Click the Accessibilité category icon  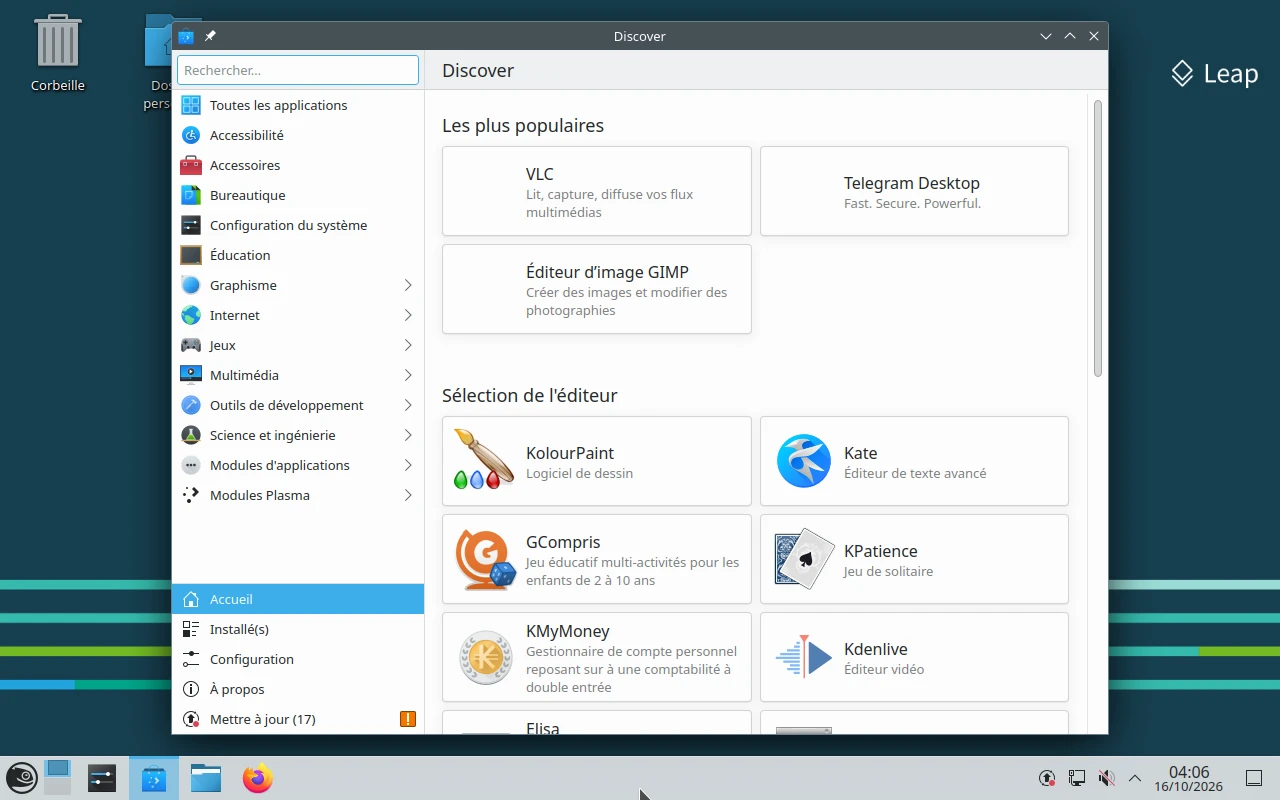pyautogui.click(x=191, y=135)
